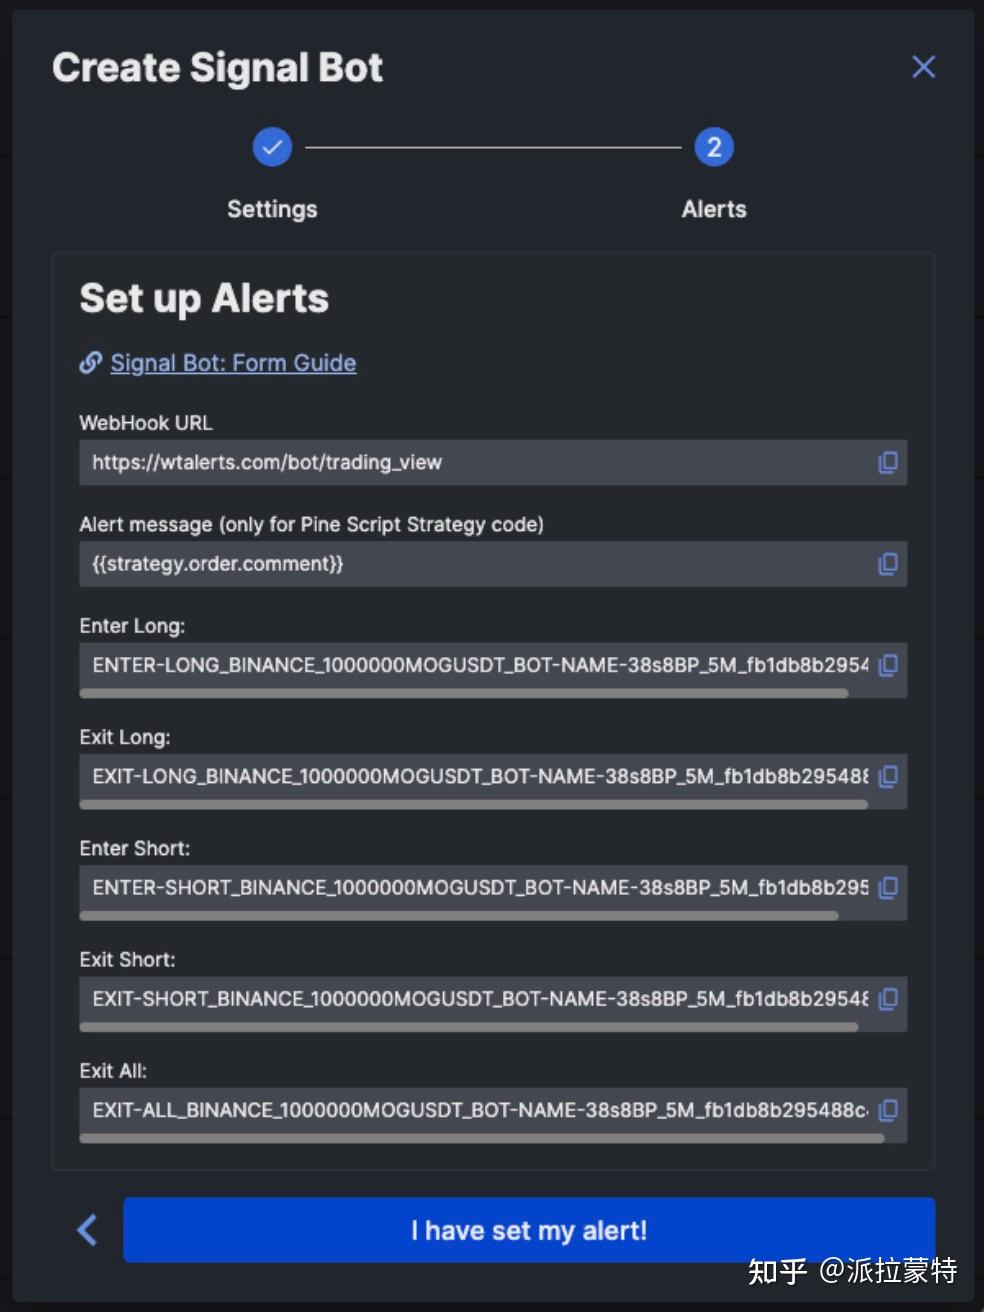
Task: Click the Enter Long horizontal scrollbar
Action: pos(464,693)
